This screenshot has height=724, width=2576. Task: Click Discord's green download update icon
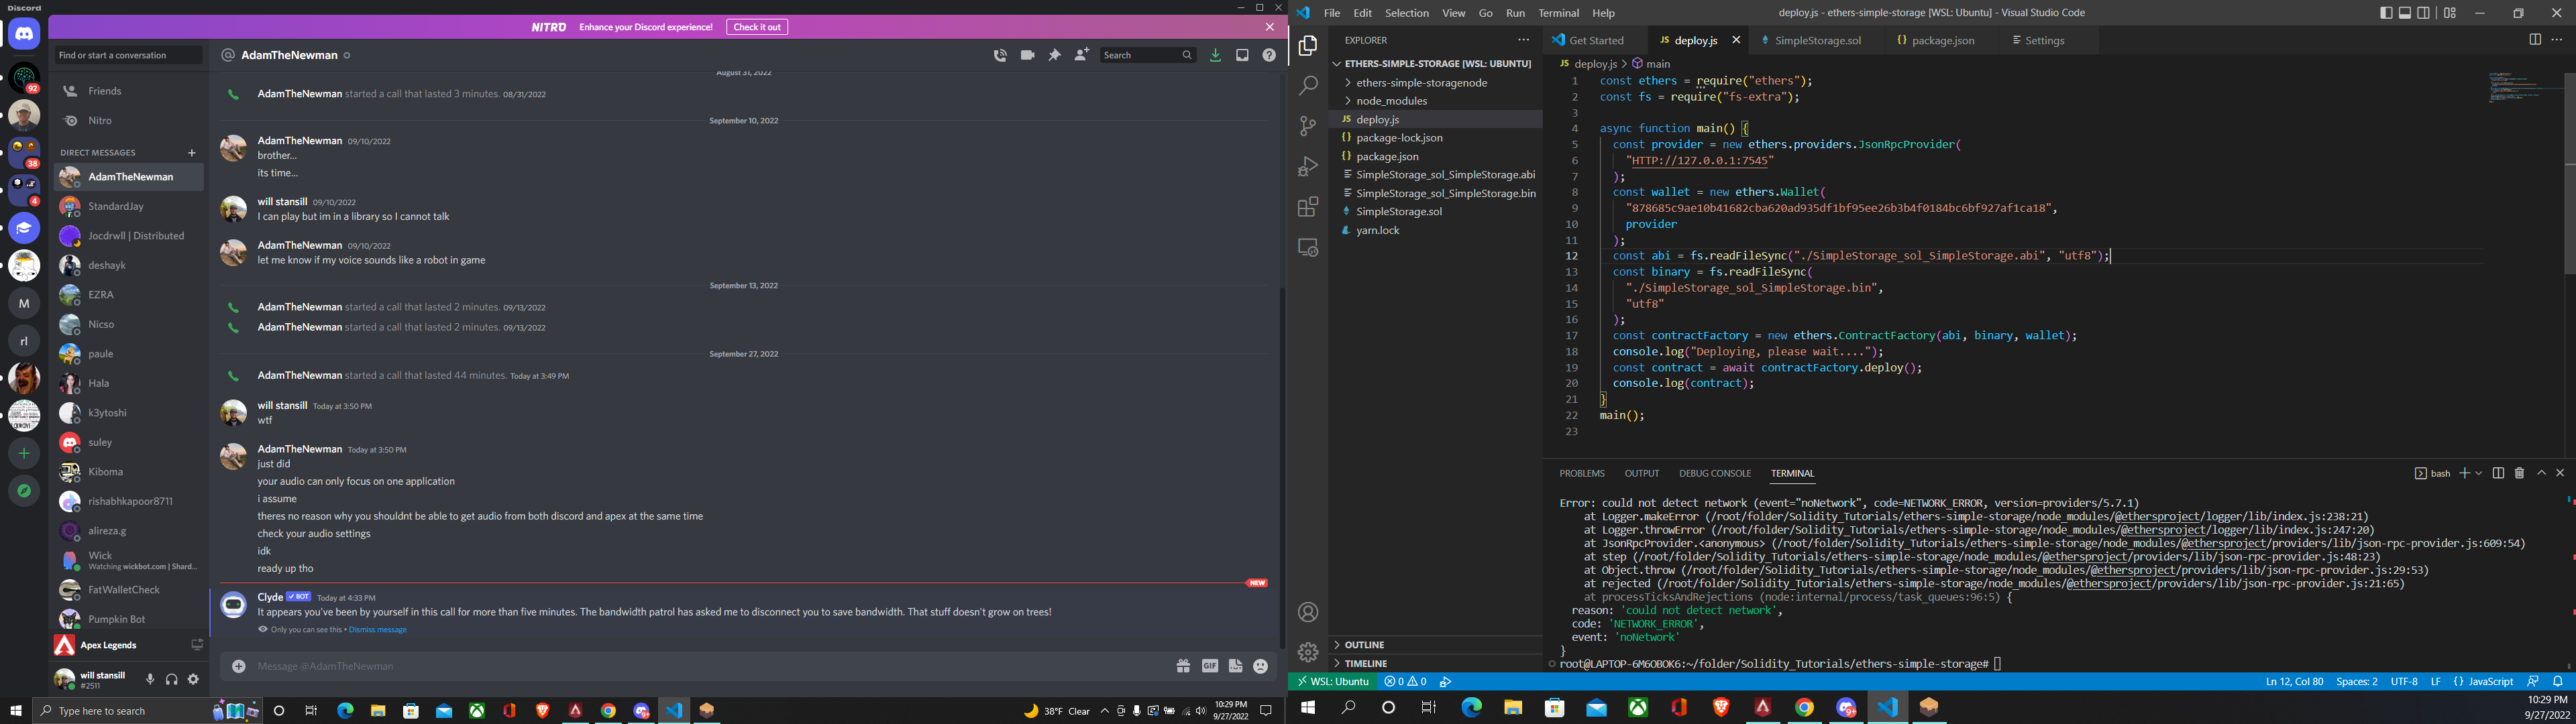[1215, 55]
